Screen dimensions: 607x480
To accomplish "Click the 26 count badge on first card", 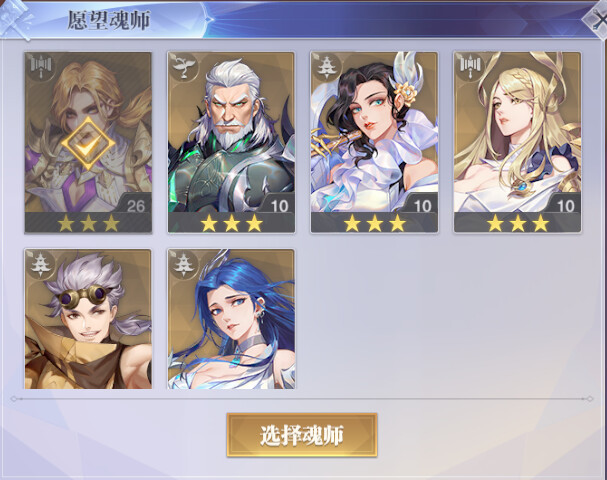I will click(x=135, y=206).
